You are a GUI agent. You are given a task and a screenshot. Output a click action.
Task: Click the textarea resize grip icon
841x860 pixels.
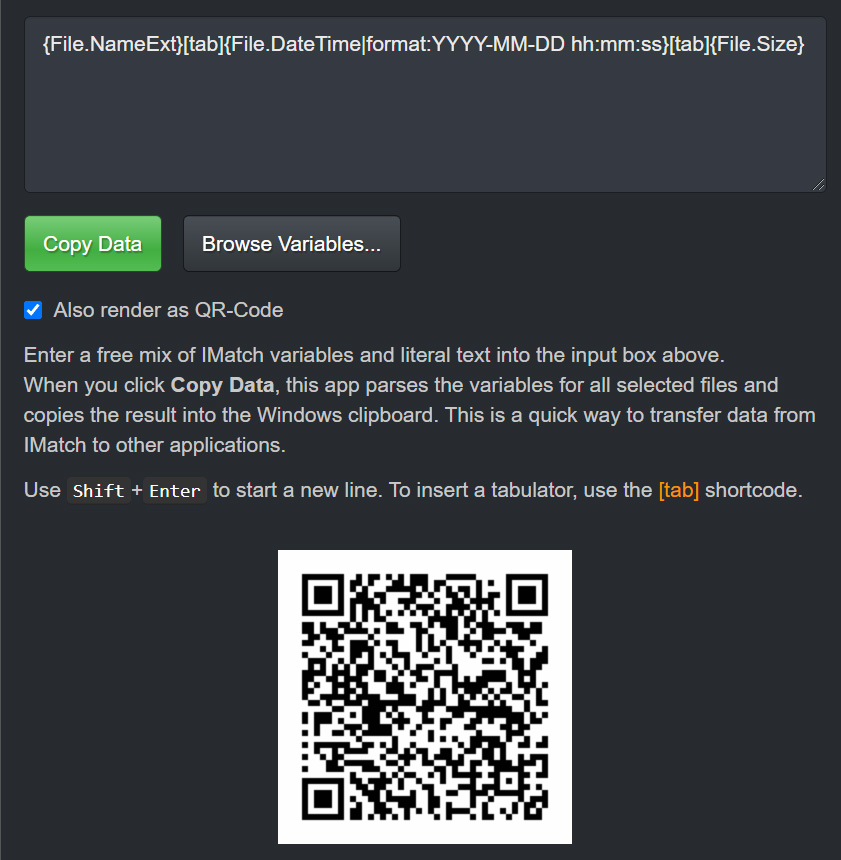[x=818, y=185]
